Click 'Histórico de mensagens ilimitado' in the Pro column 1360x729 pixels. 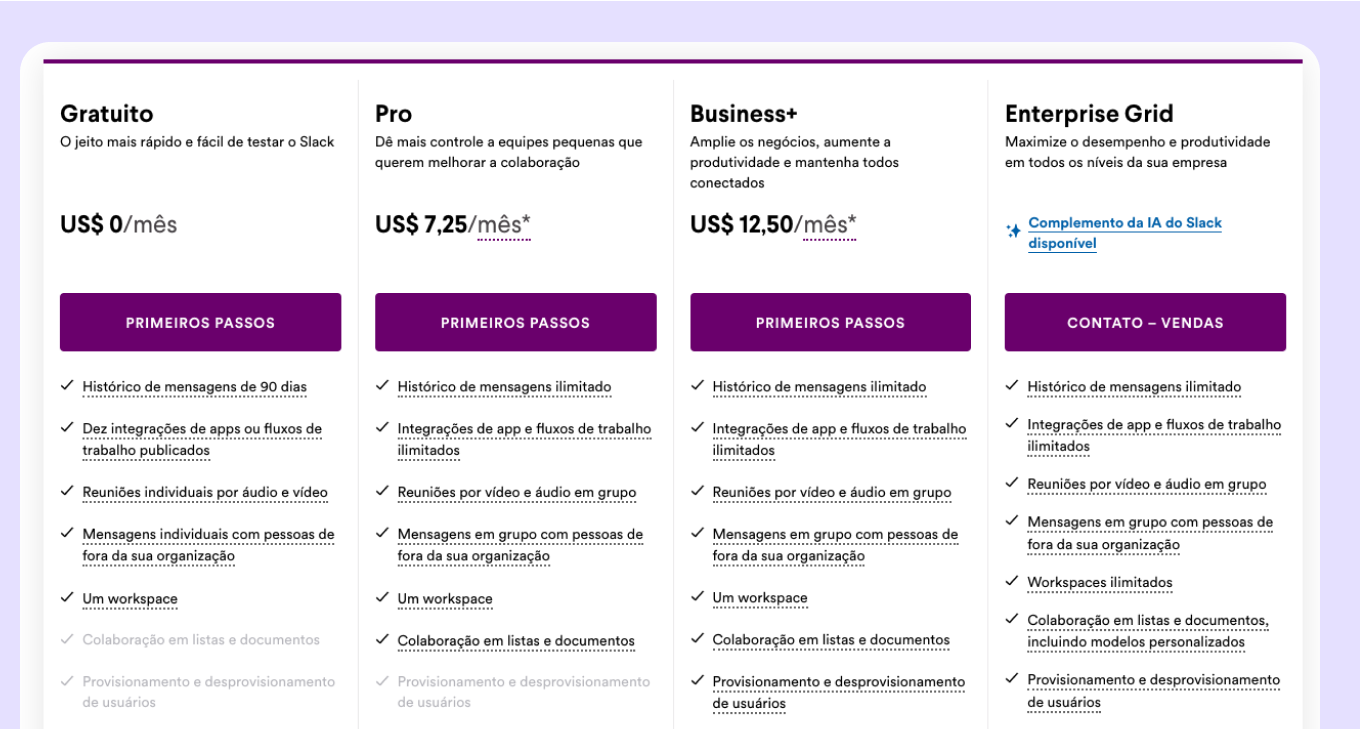coord(504,387)
